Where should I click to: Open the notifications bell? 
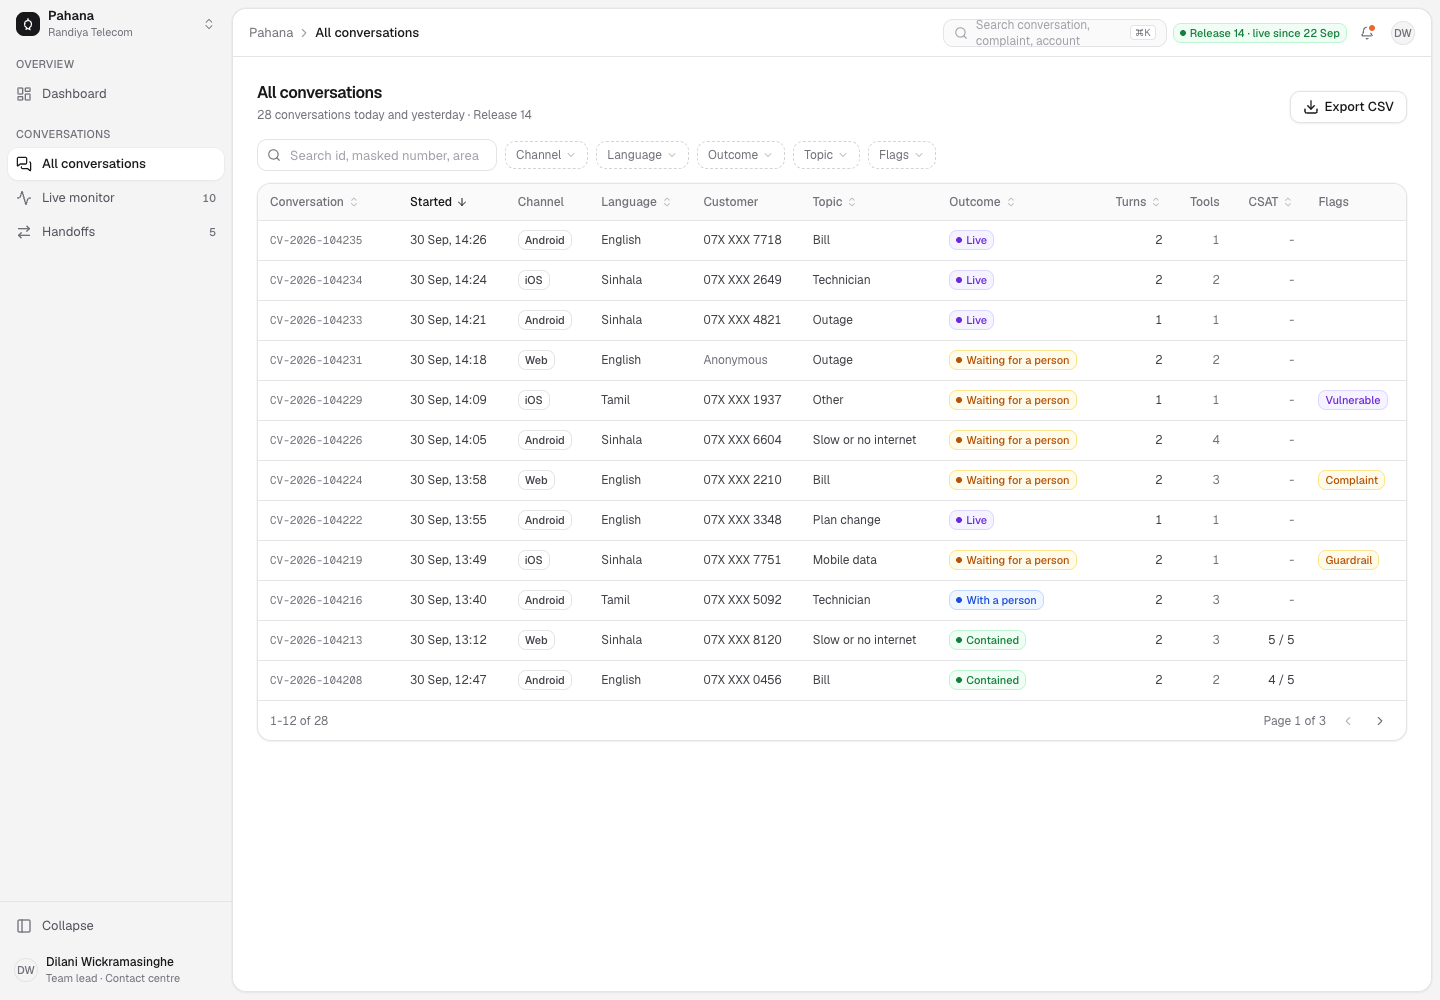(x=1367, y=33)
